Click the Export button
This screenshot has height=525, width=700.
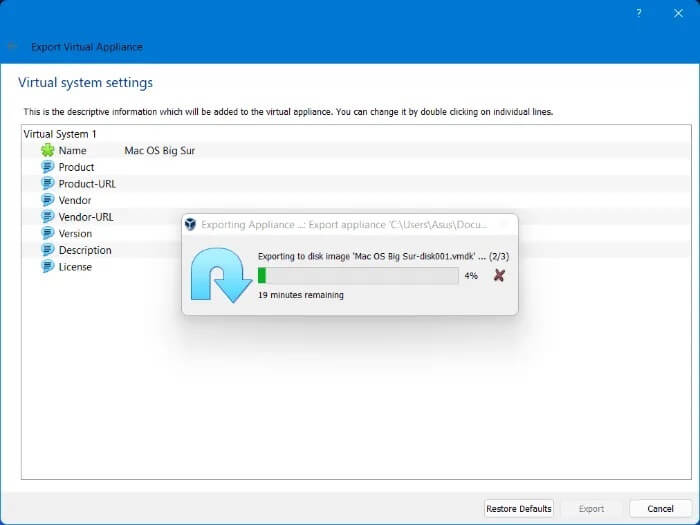point(591,508)
